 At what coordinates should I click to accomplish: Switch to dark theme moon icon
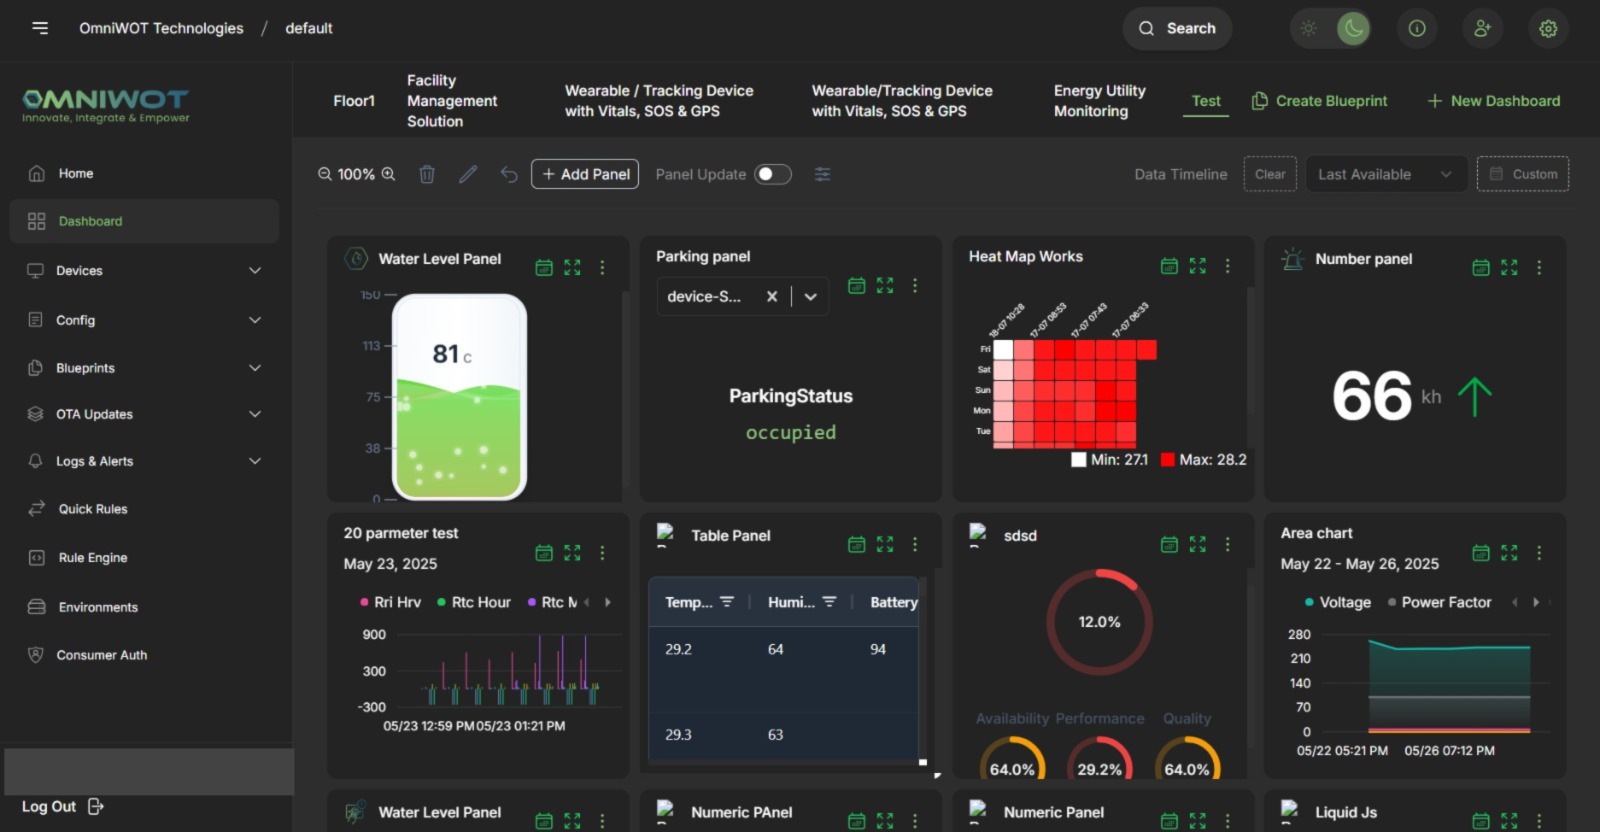tap(1353, 28)
